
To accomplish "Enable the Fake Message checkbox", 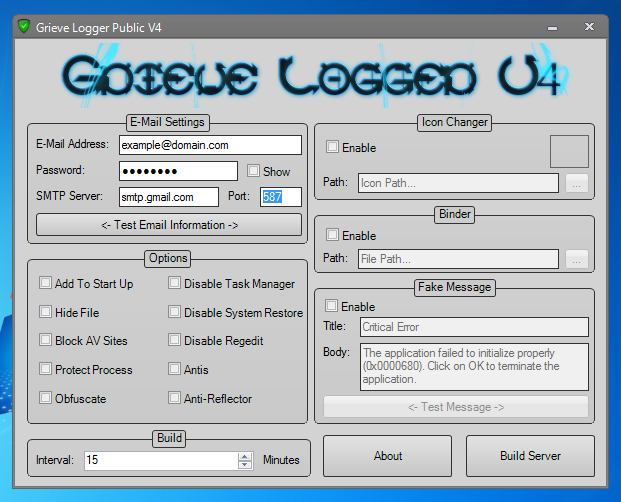I will pyautogui.click(x=331, y=306).
